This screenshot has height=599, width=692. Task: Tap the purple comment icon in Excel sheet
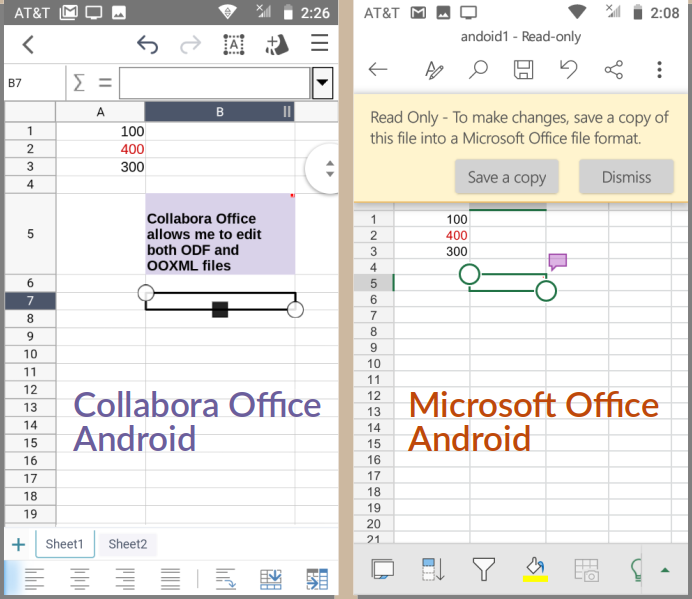point(558,262)
